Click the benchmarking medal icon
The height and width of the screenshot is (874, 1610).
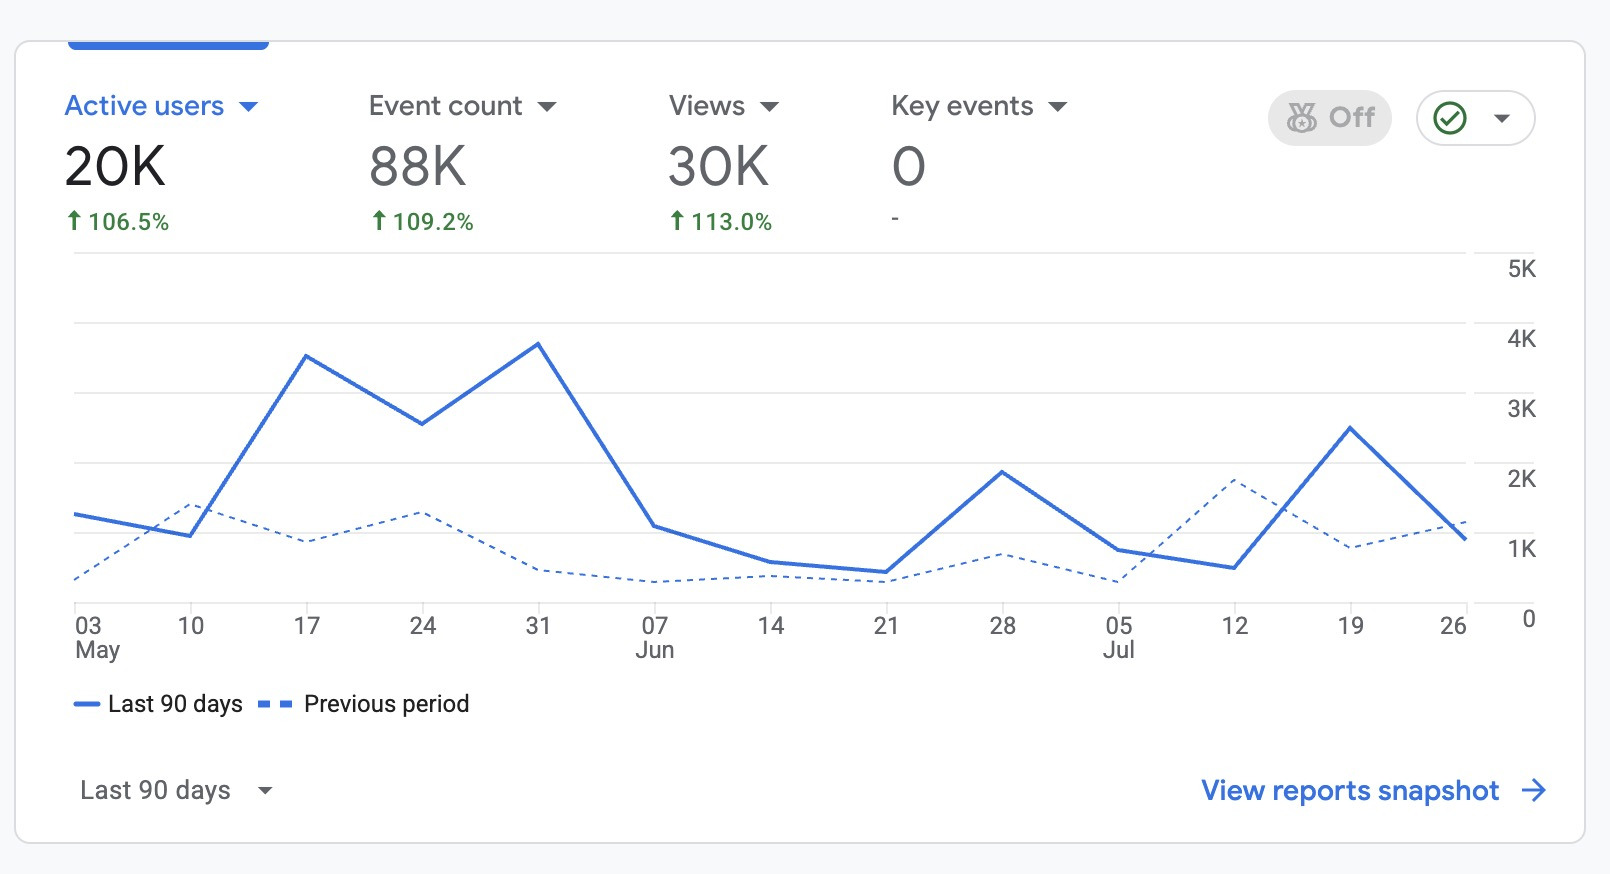coord(1301,118)
